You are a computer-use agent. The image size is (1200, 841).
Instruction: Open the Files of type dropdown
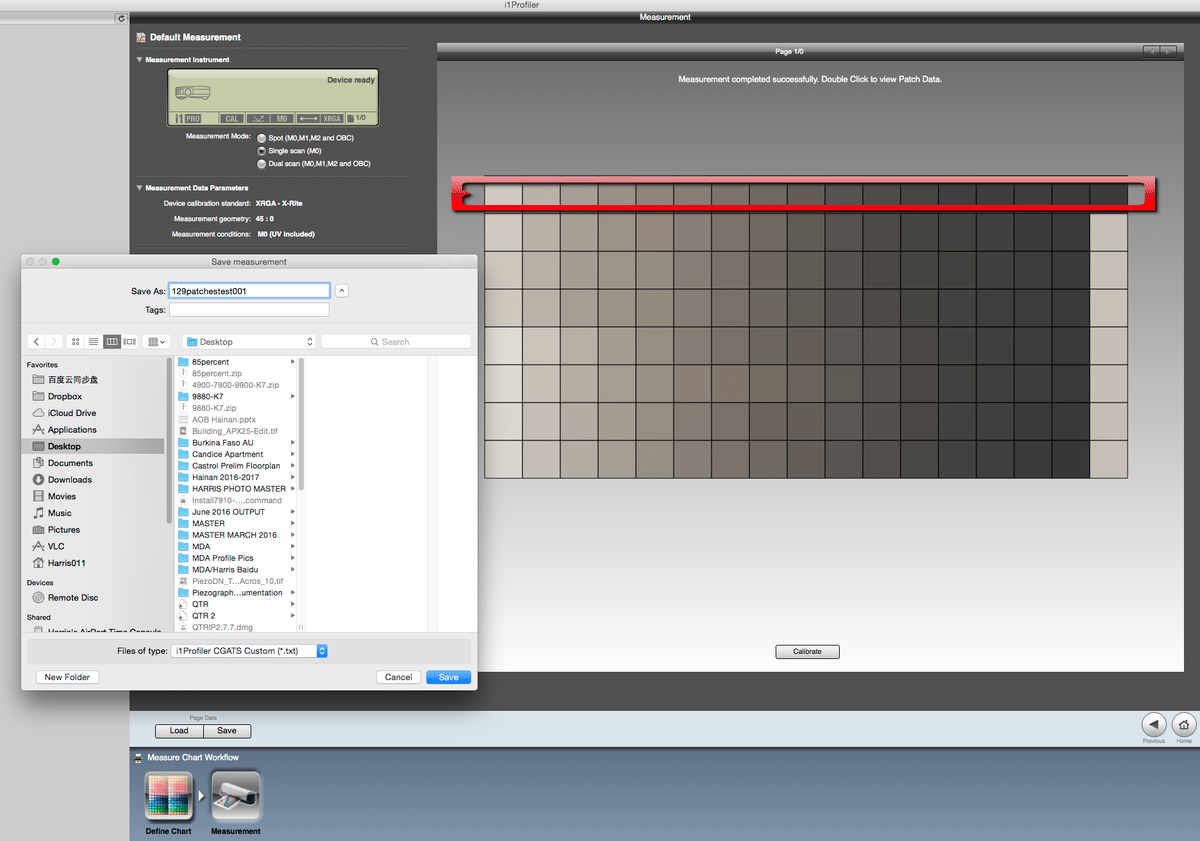(249, 651)
